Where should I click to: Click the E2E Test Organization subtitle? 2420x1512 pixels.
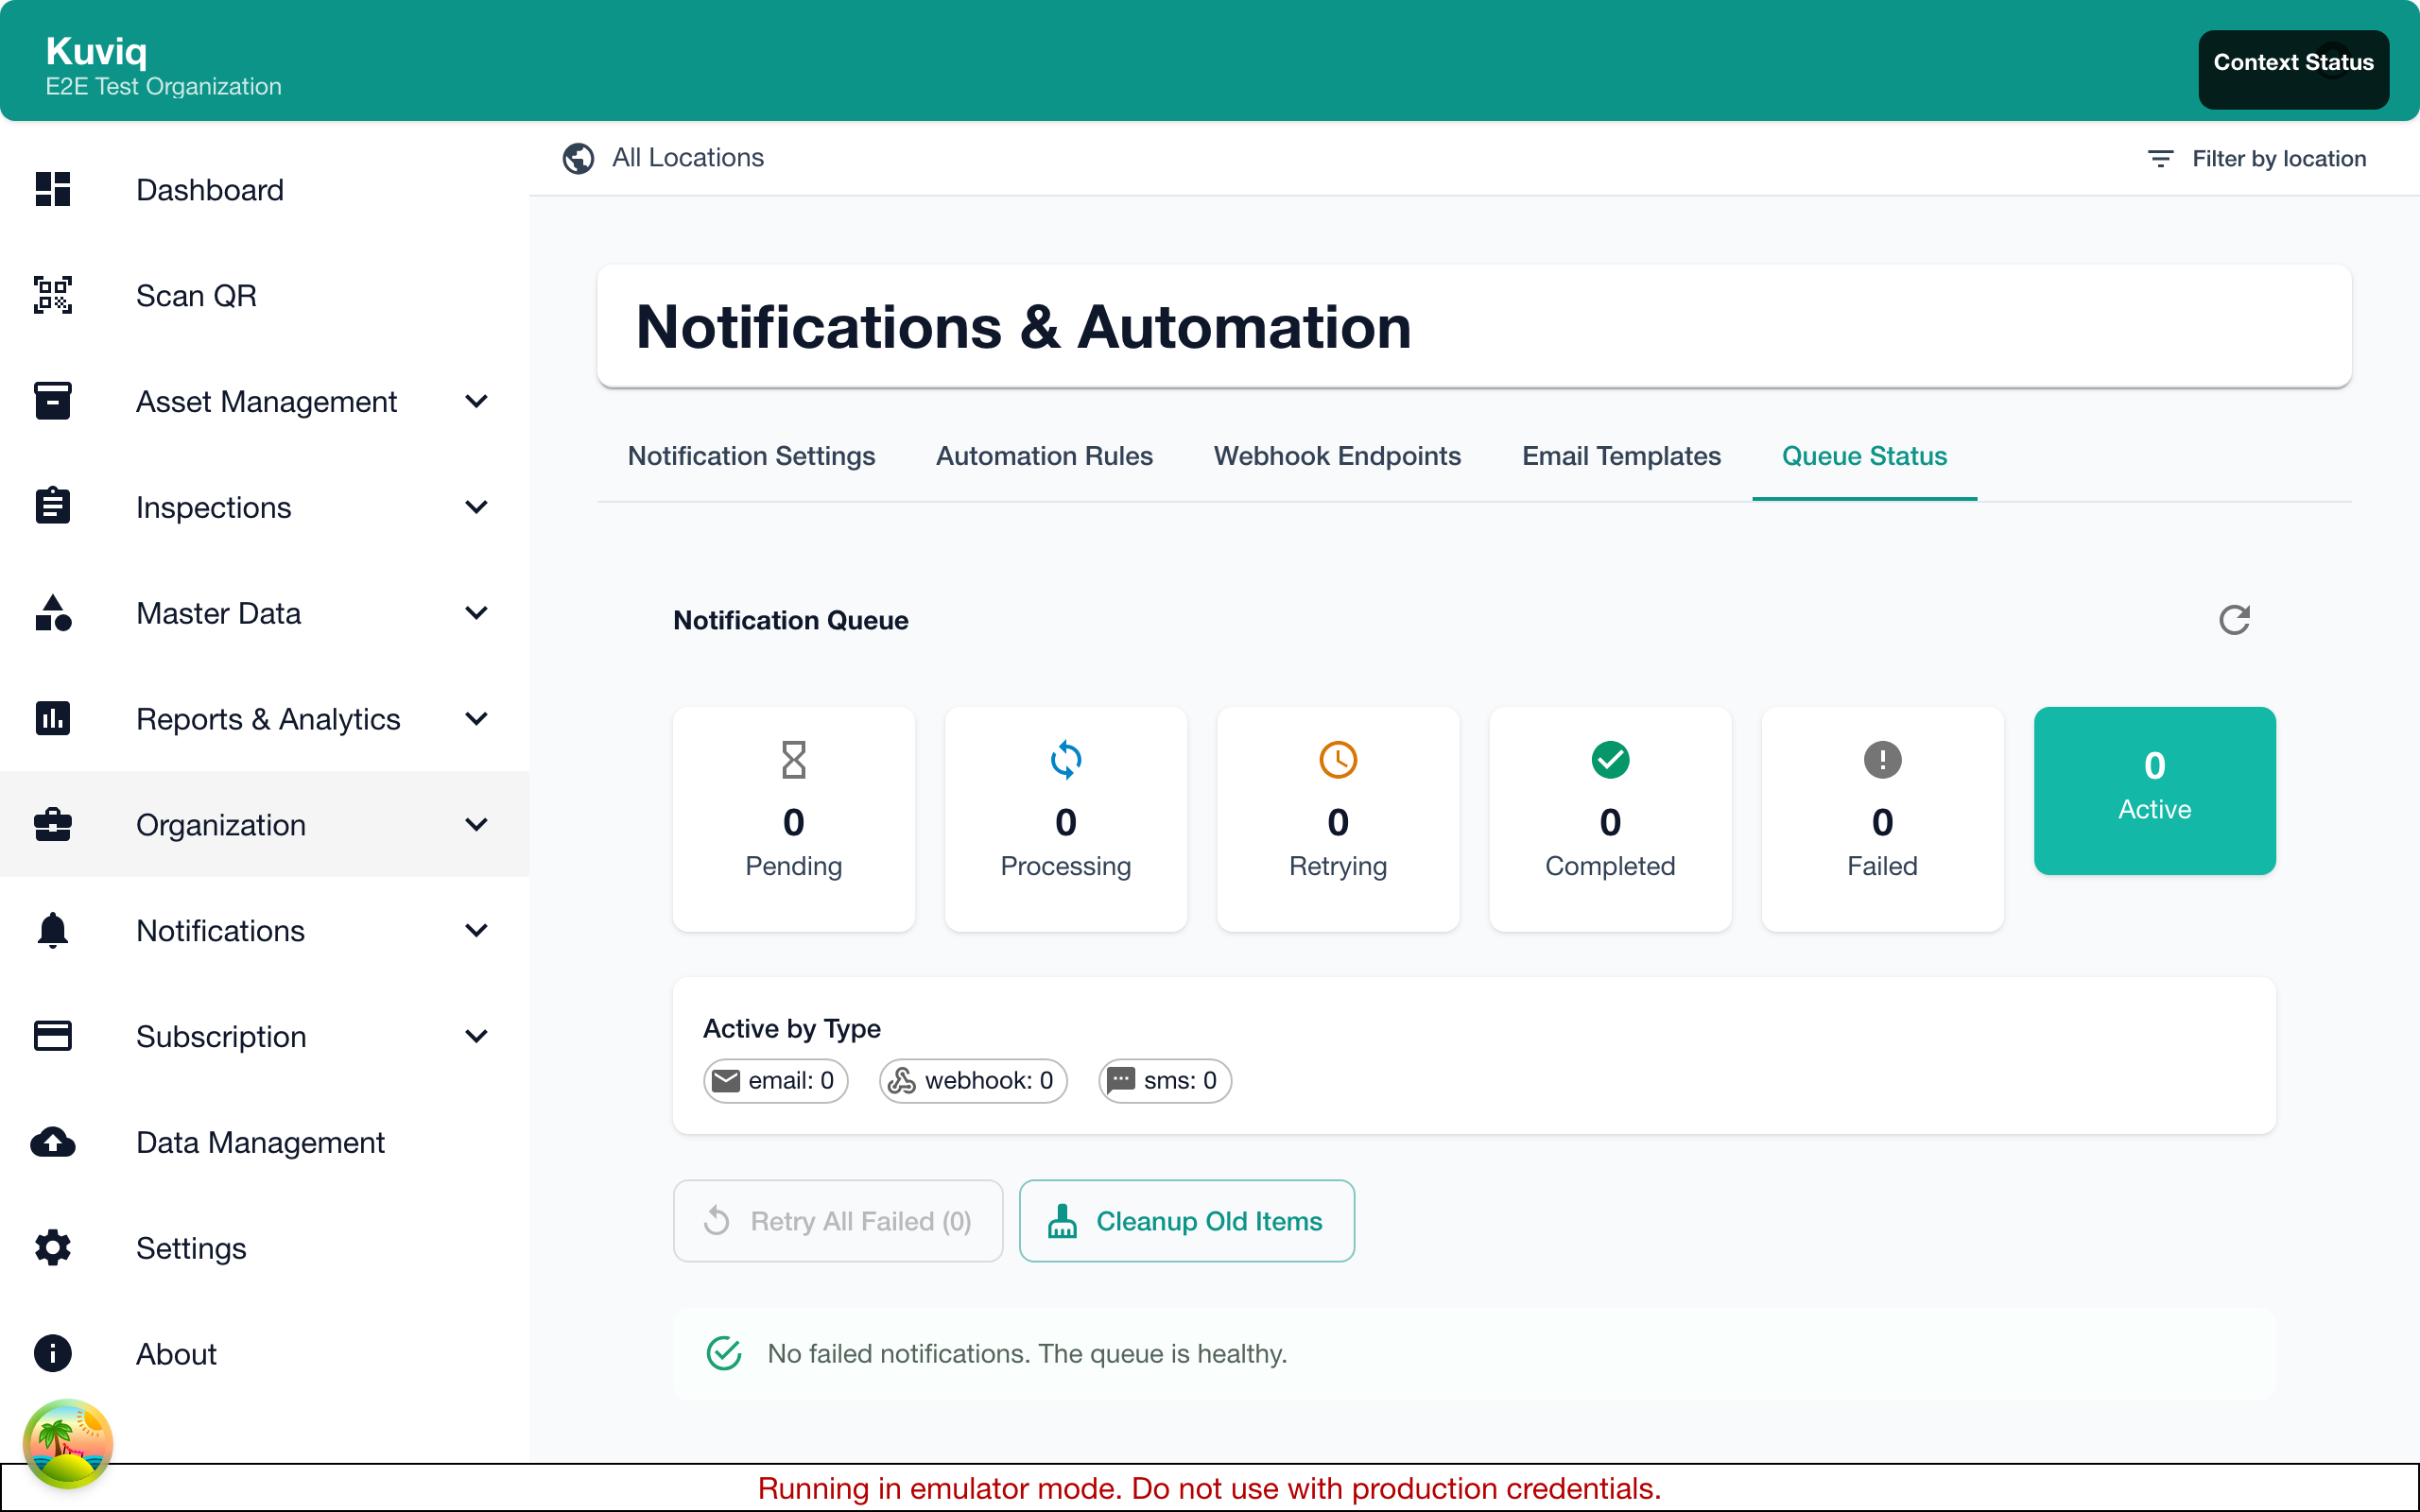click(163, 86)
